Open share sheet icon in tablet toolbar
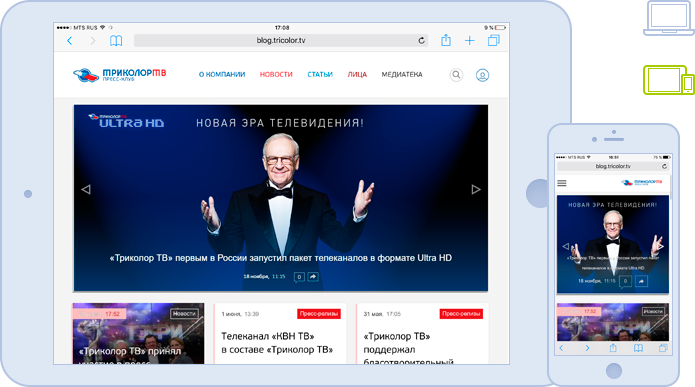695x387 pixels. click(446, 40)
